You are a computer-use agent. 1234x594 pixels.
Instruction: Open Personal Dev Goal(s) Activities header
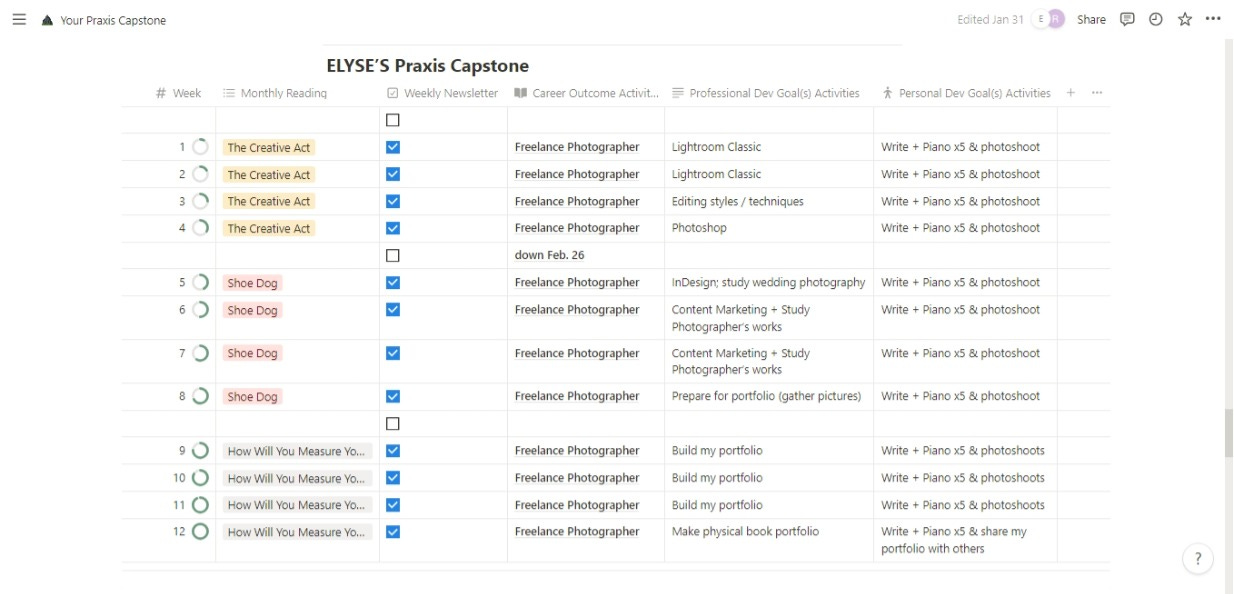click(966, 93)
